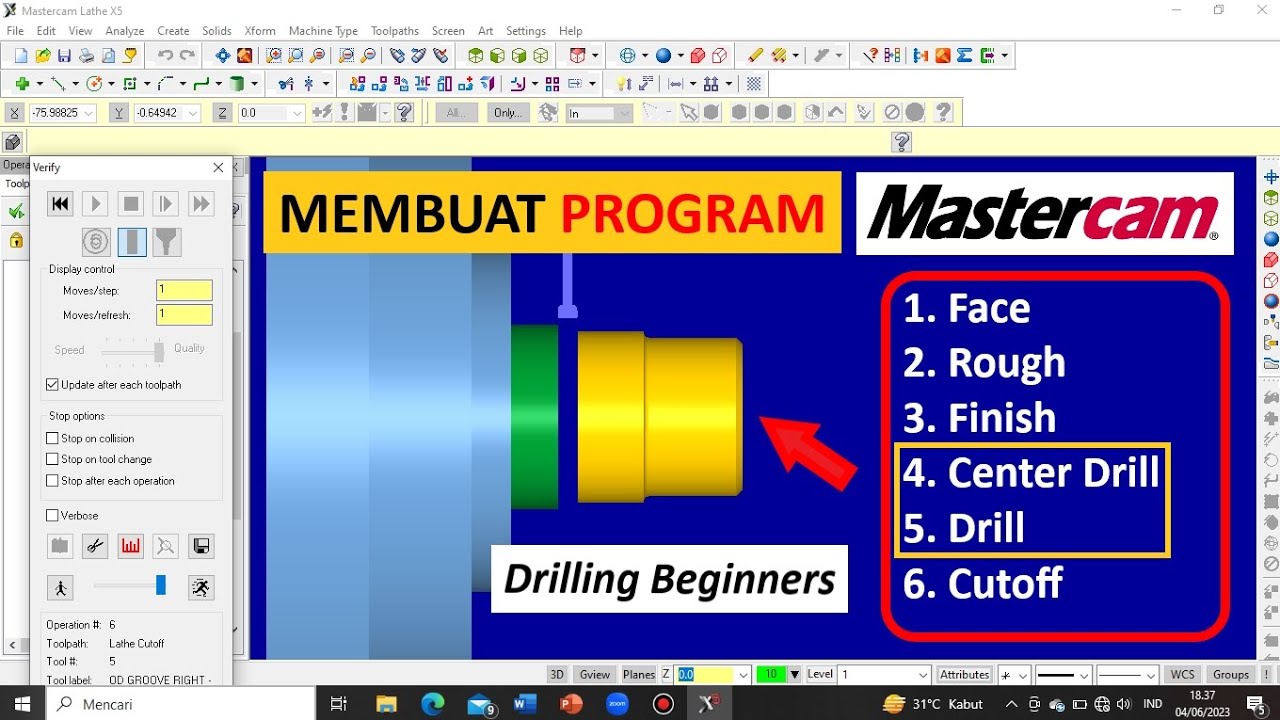The image size is (1280, 720).
Task: Redo the last action
Action: pos(187,56)
